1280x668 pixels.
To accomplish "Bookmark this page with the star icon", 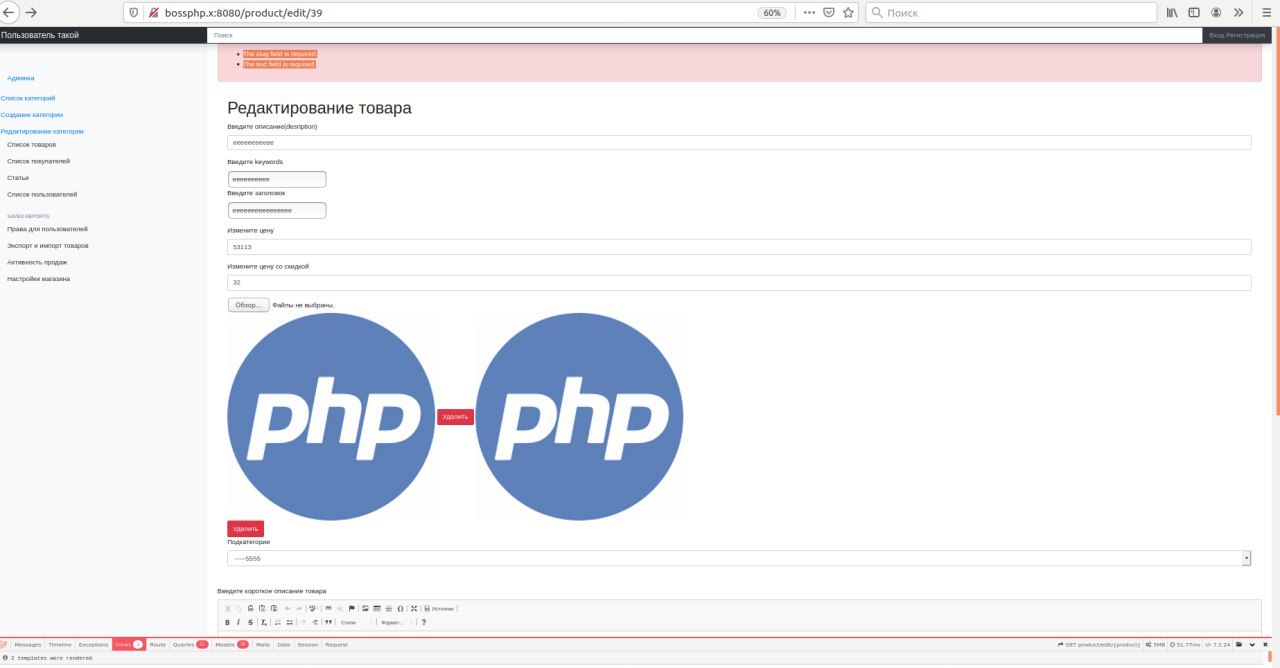I will (x=848, y=13).
